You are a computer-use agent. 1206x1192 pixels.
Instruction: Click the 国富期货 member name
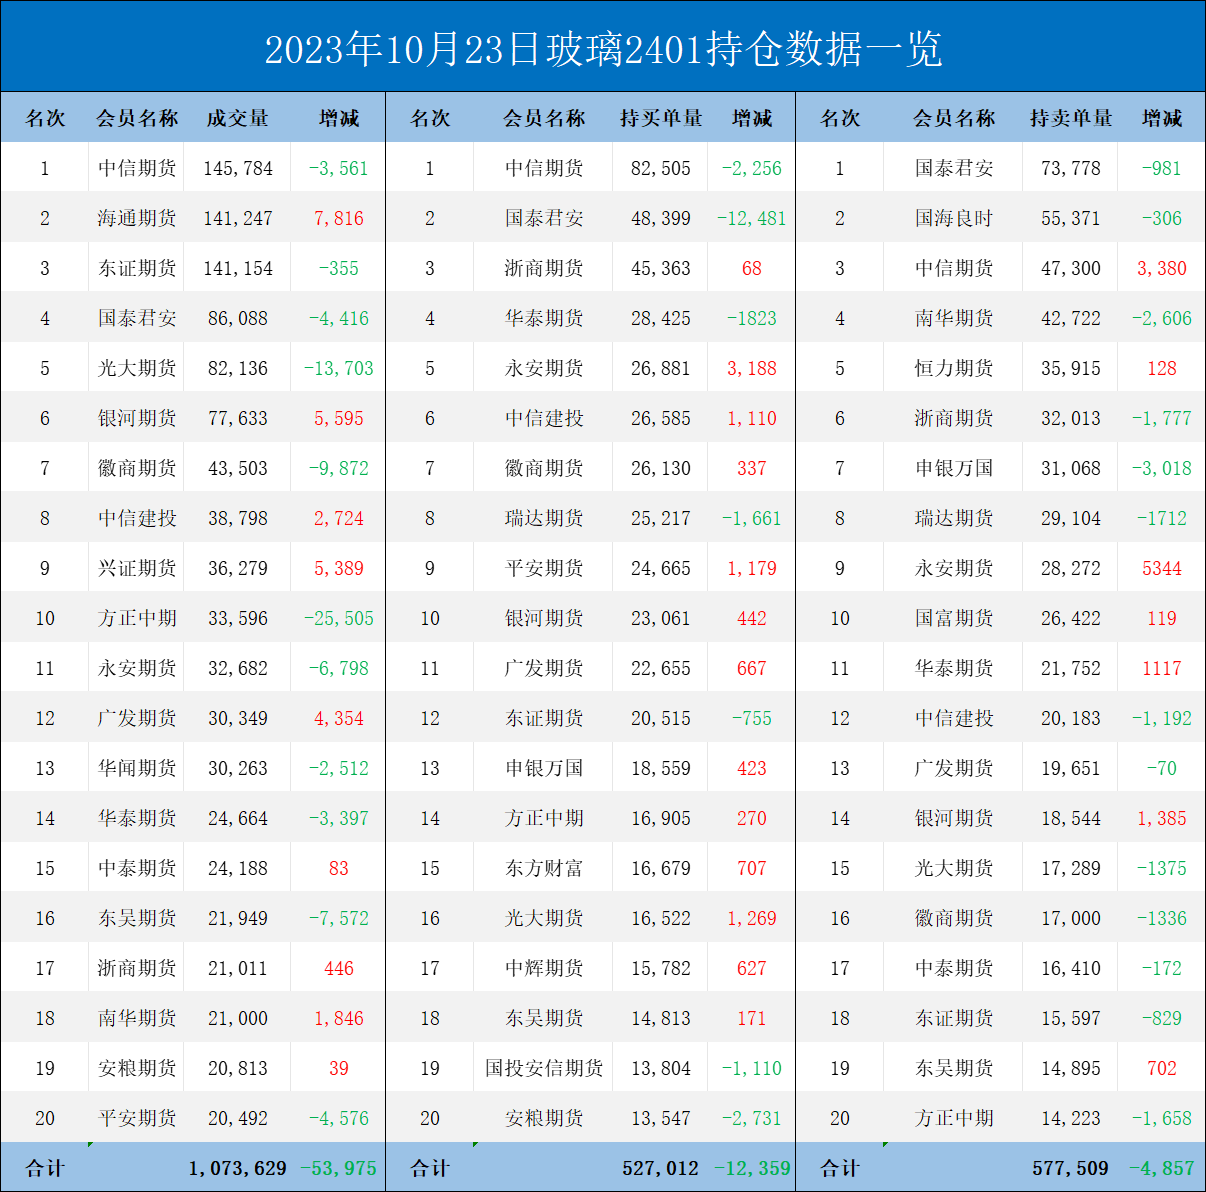954,618
